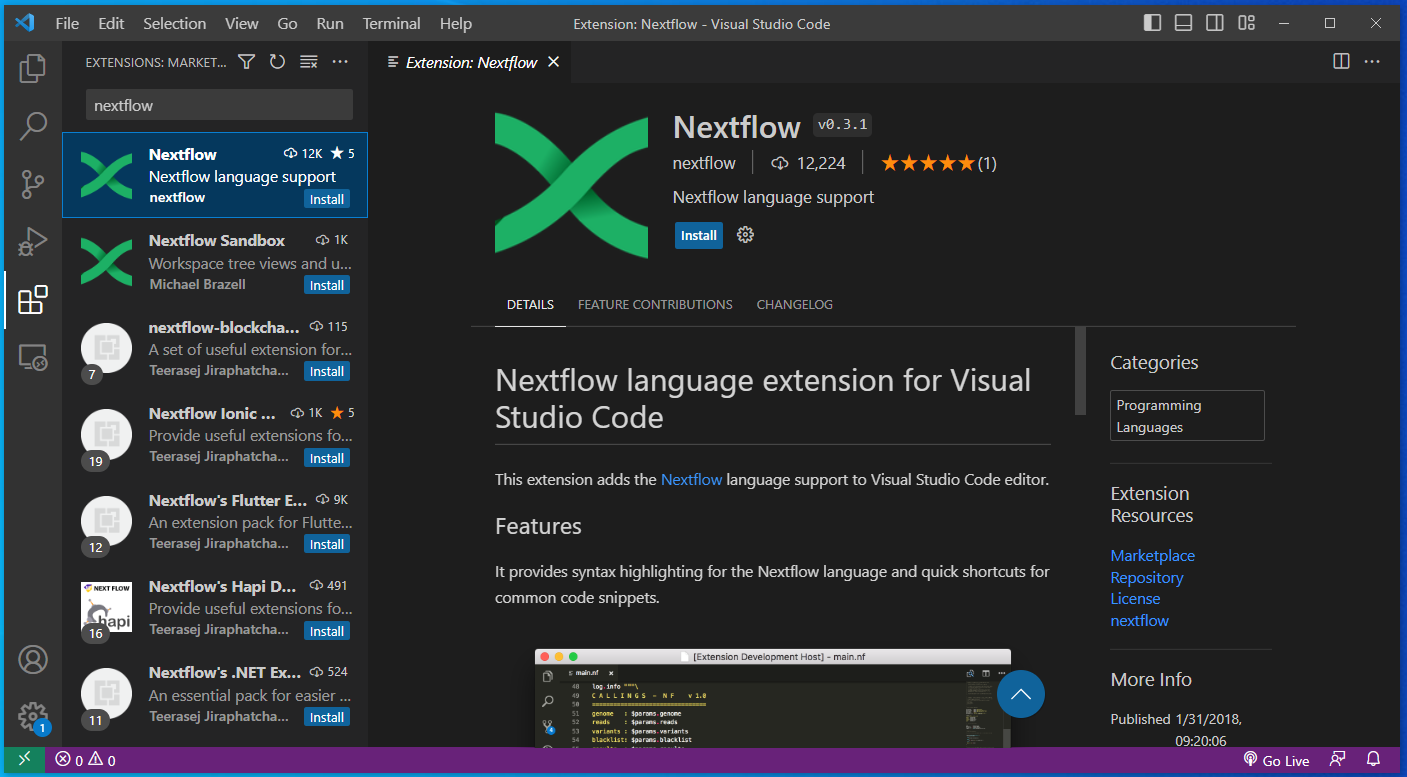The width and height of the screenshot is (1407, 777).
Task: Open the File menu
Action: pyautogui.click(x=67, y=23)
